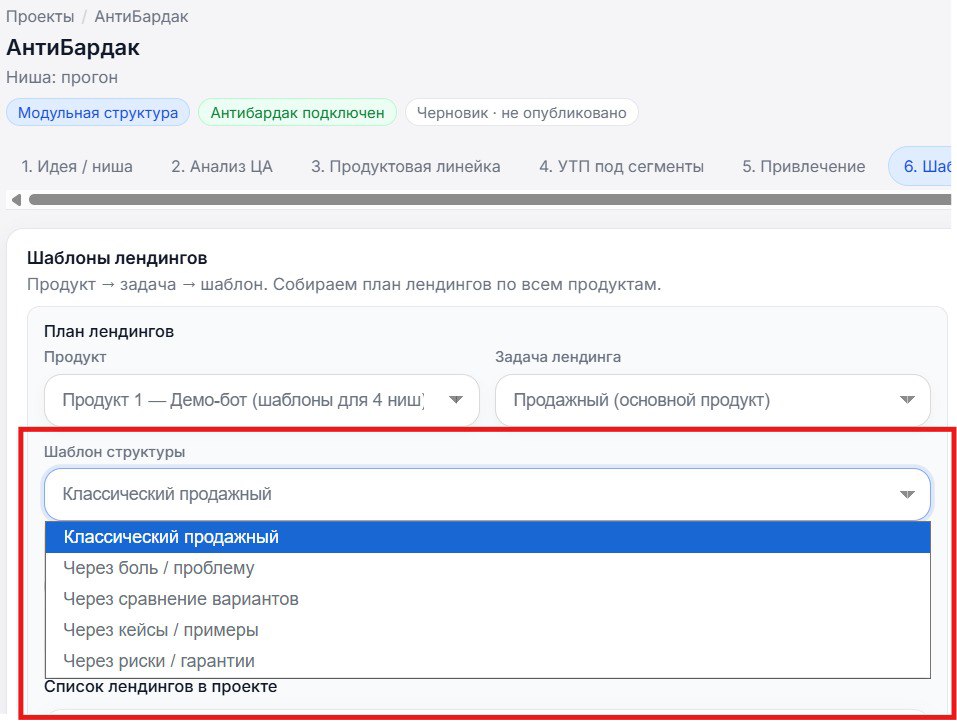Open the 'Продукт' dropdown

[x=260, y=399]
